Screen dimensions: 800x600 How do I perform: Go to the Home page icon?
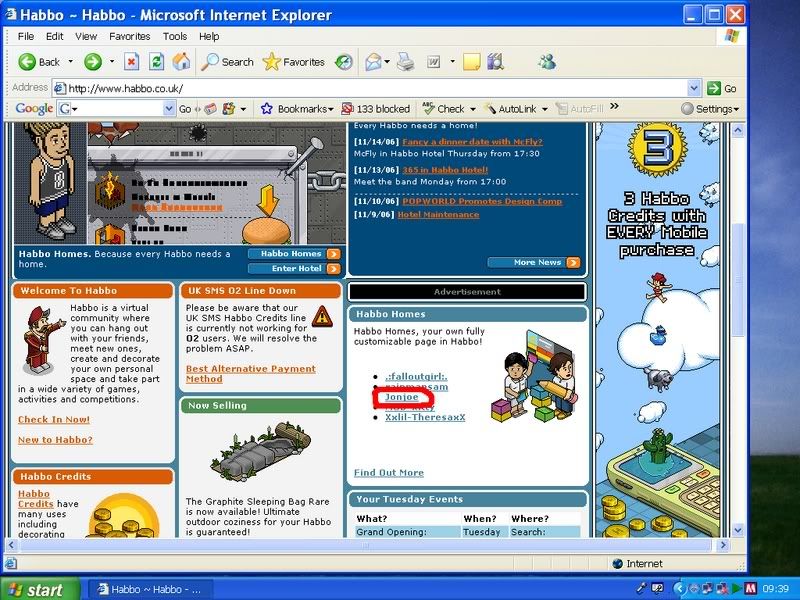coord(181,62)
